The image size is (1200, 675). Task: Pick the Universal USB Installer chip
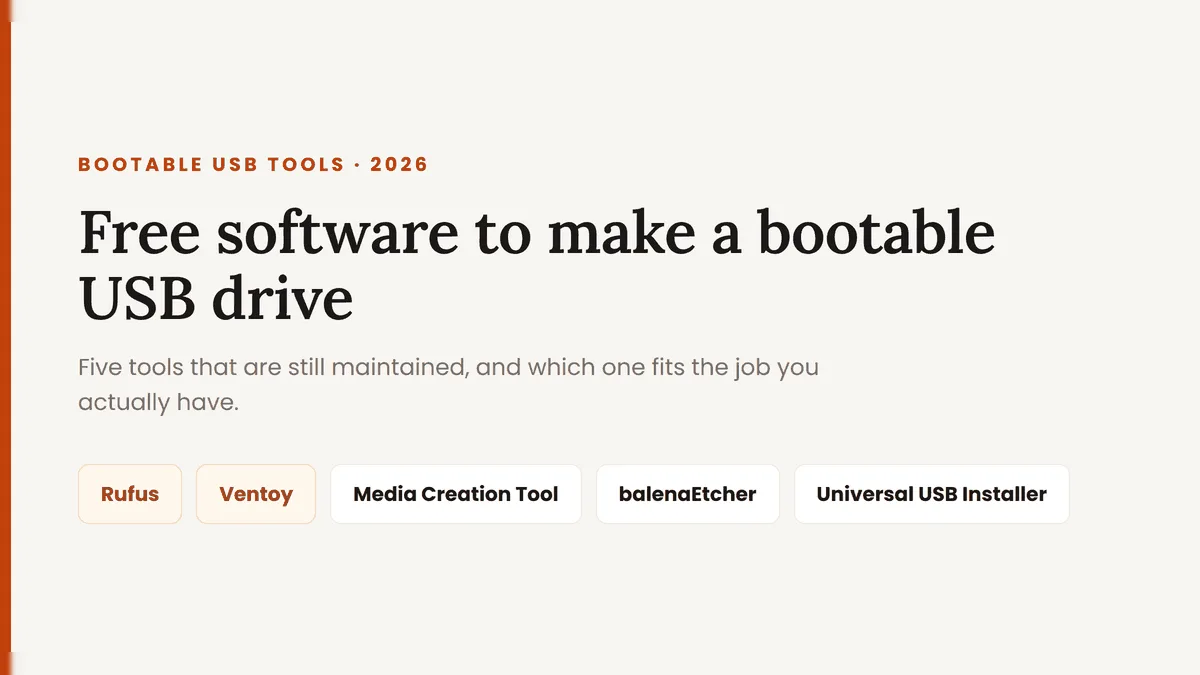[x=932, y=494]
